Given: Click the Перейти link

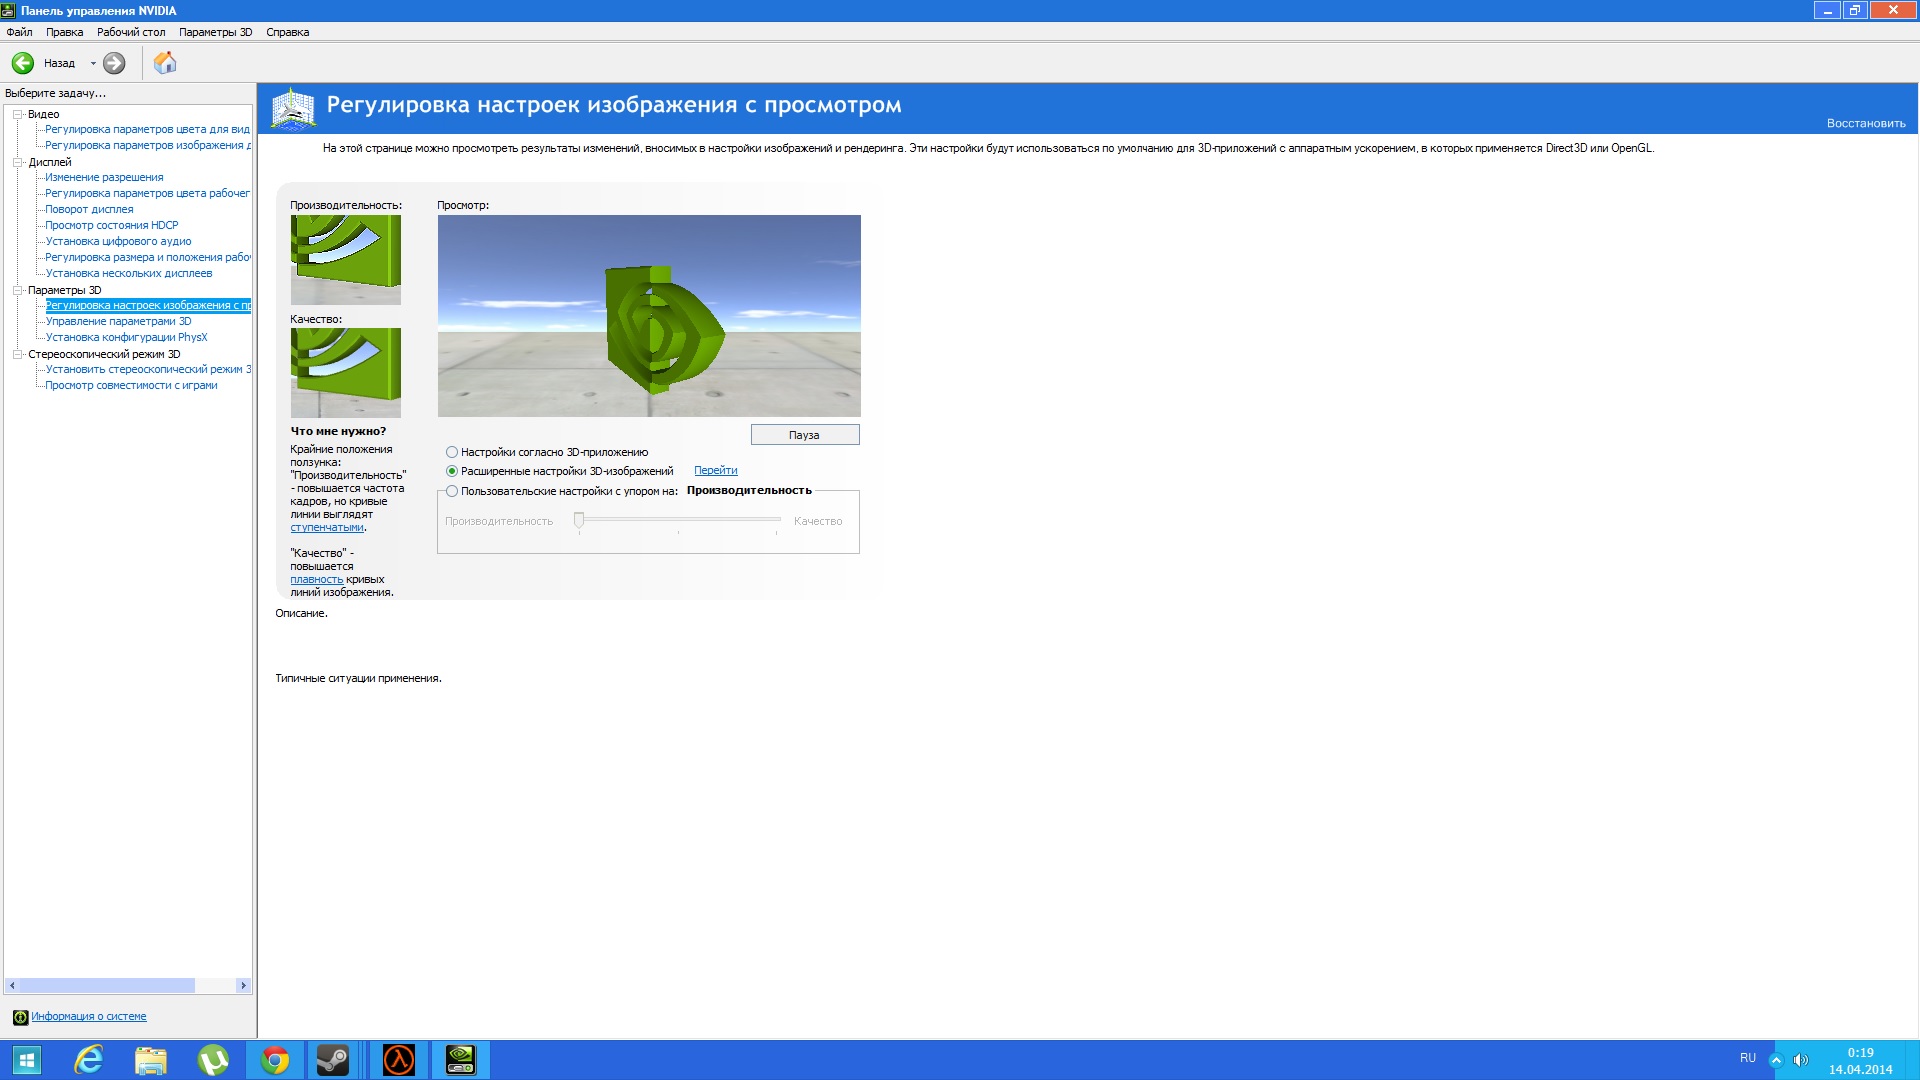Looking at the screenshot, I should pyautogui.click(x=716, y=471).
